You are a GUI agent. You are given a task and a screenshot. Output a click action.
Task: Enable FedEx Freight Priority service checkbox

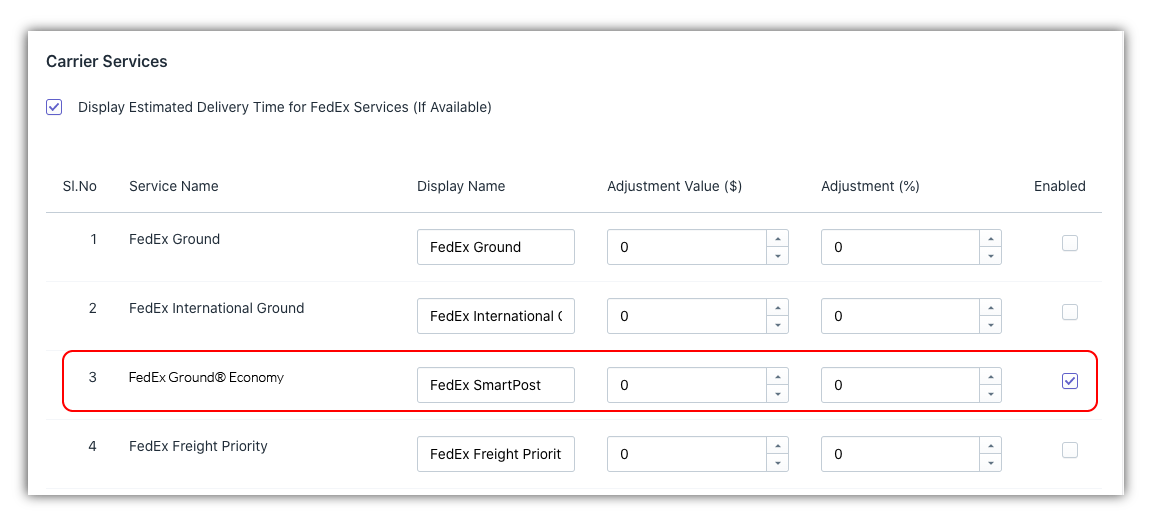point(1069,450)
